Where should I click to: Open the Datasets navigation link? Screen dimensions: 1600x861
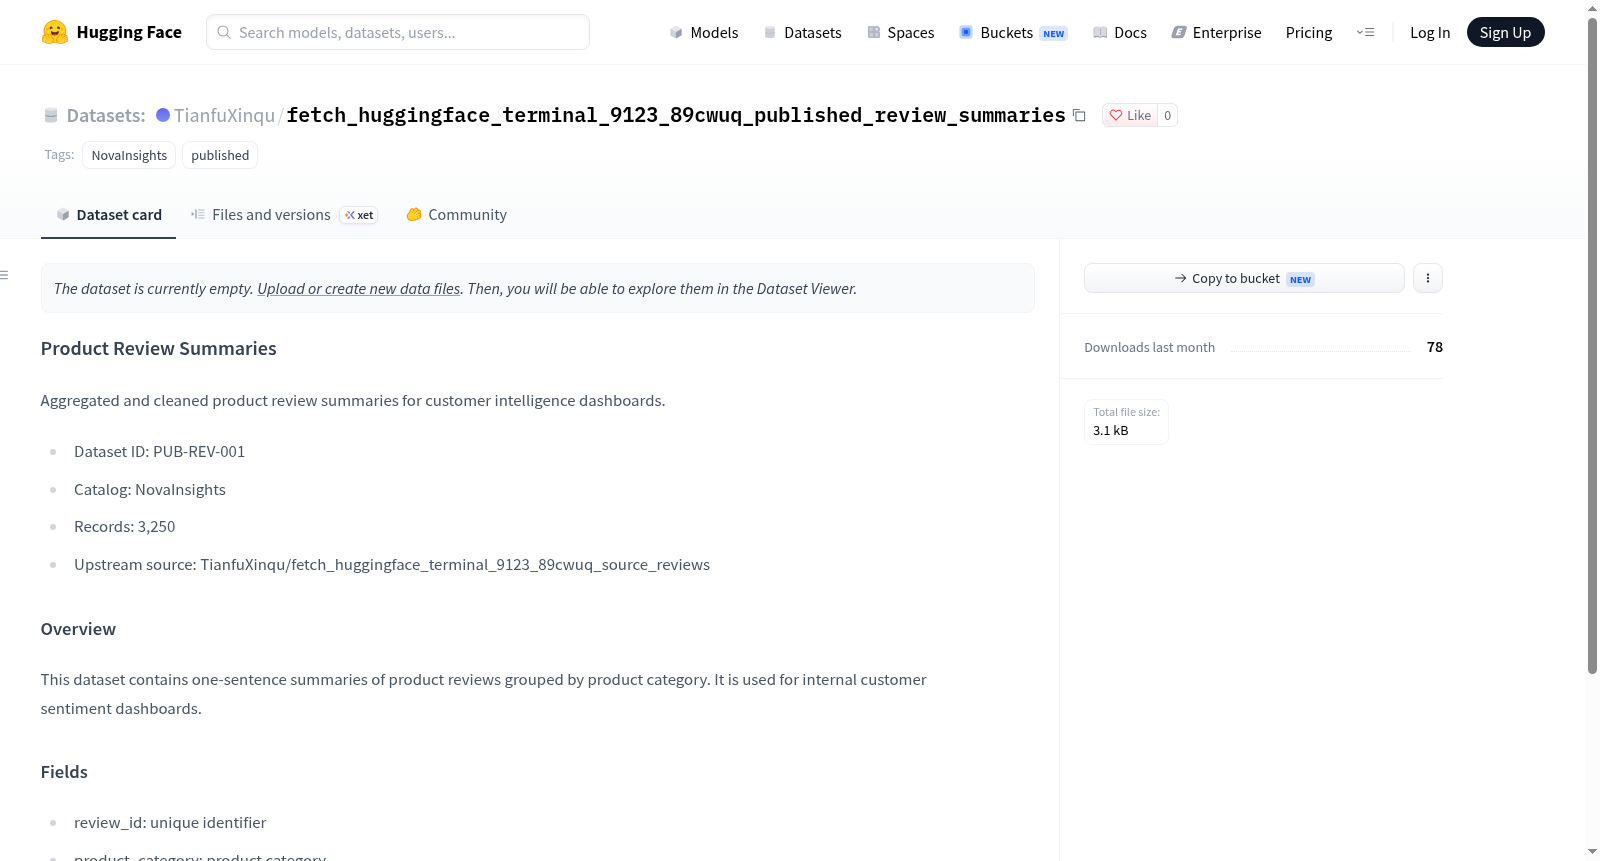click(x=802, y=32)
